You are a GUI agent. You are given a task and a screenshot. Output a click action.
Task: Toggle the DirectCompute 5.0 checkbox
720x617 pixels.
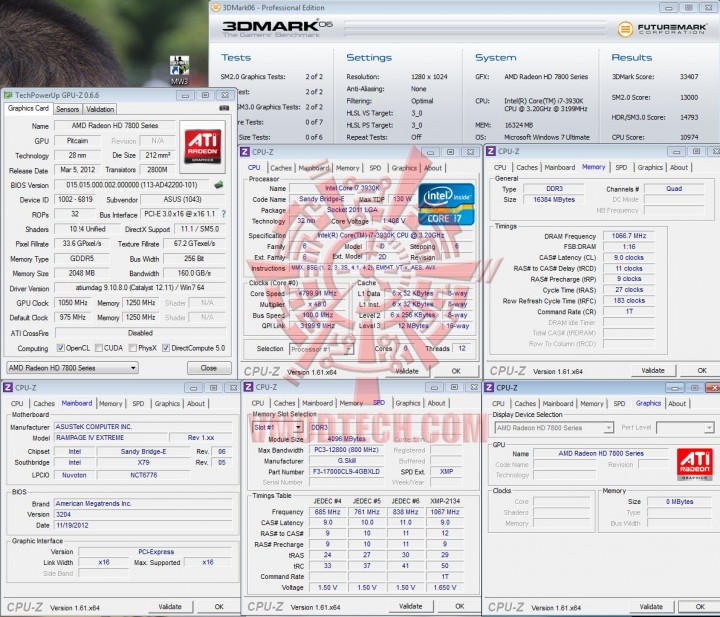point(166,348)
